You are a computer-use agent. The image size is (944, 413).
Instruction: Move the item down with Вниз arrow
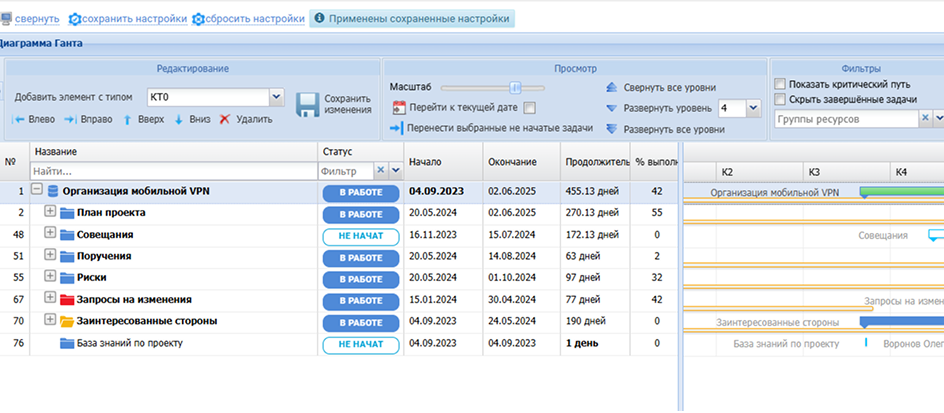click(179, 119)
